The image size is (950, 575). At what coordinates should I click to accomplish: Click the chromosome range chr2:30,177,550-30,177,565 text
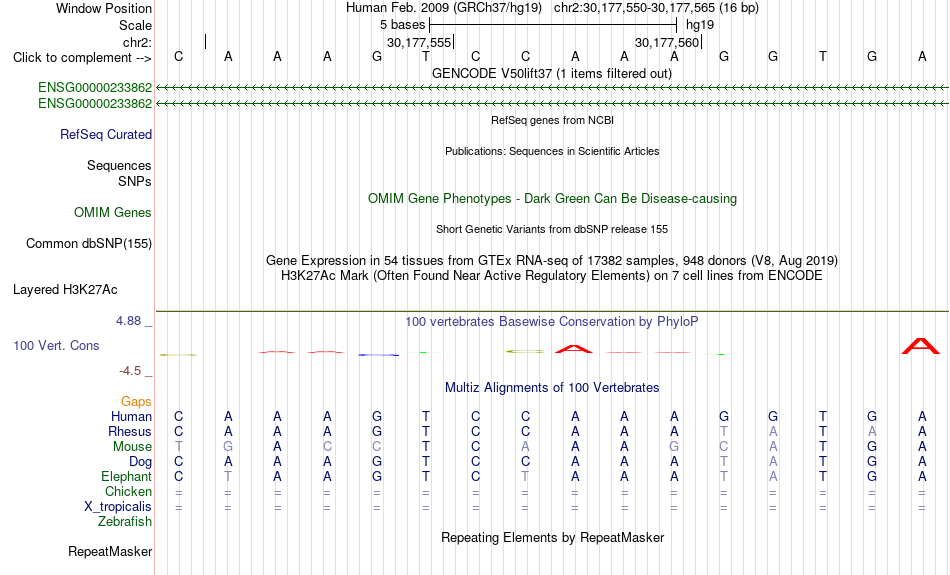656,8
